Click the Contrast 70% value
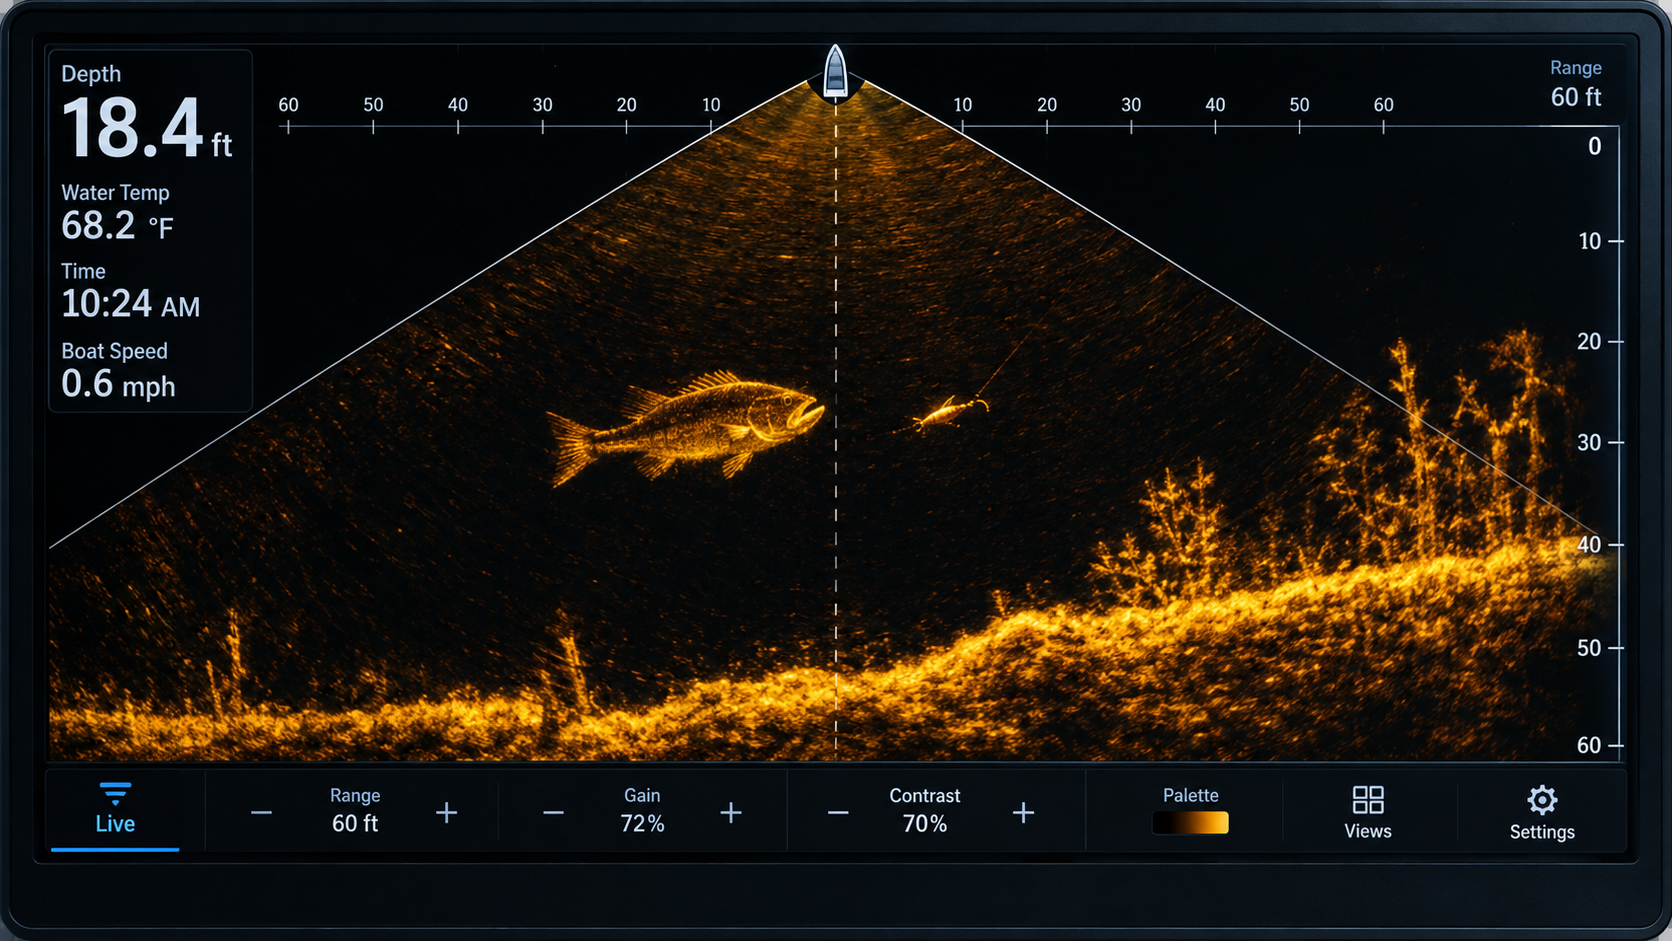 pos(924,823)
